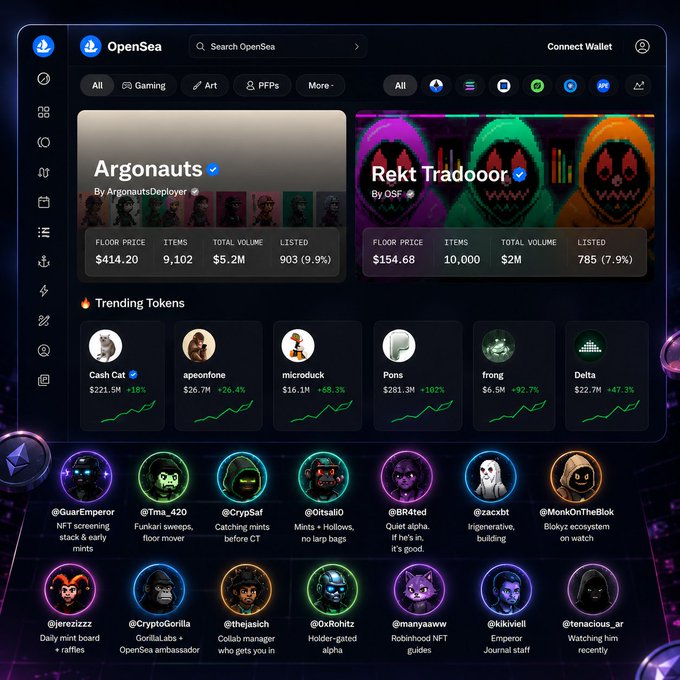The image size is (680, 680).
Task: Filter by Solana chain icon
Action: [x=470, y=85]
